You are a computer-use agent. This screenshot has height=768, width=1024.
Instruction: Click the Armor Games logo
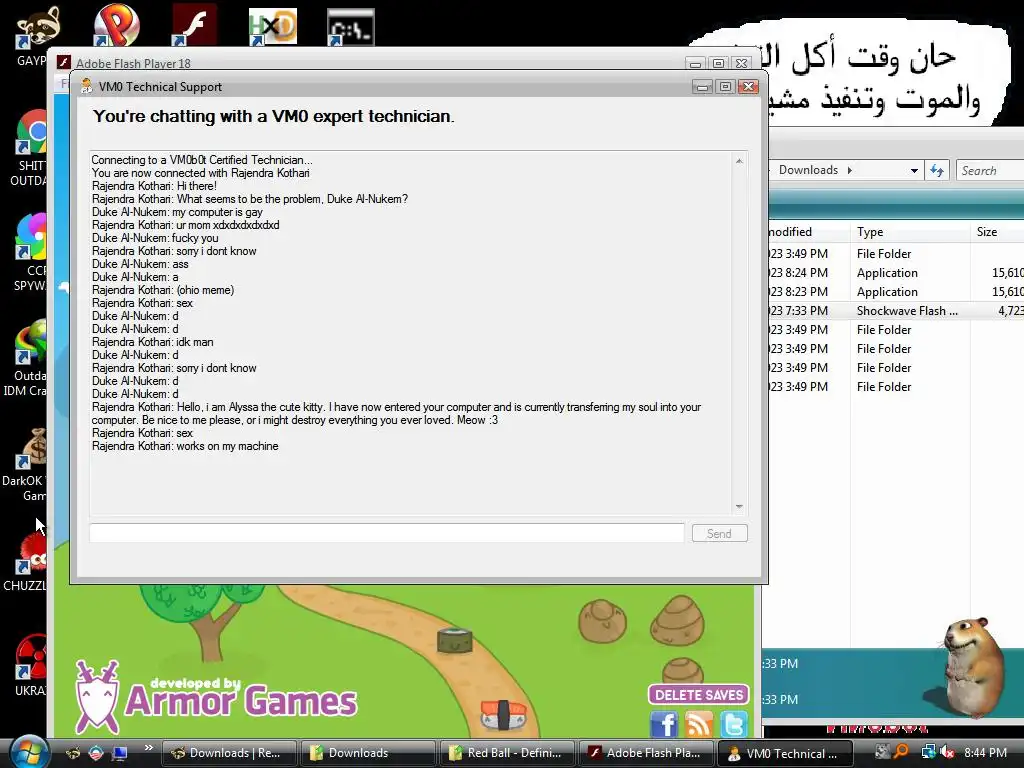[216, 697]
